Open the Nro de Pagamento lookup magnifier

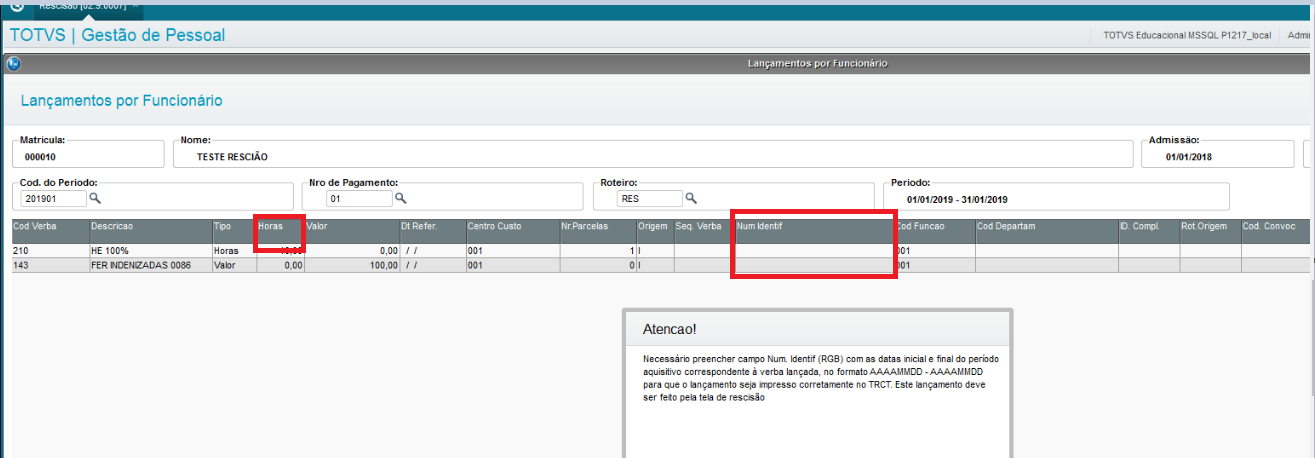pyautogui.click(x=400, y=199)
